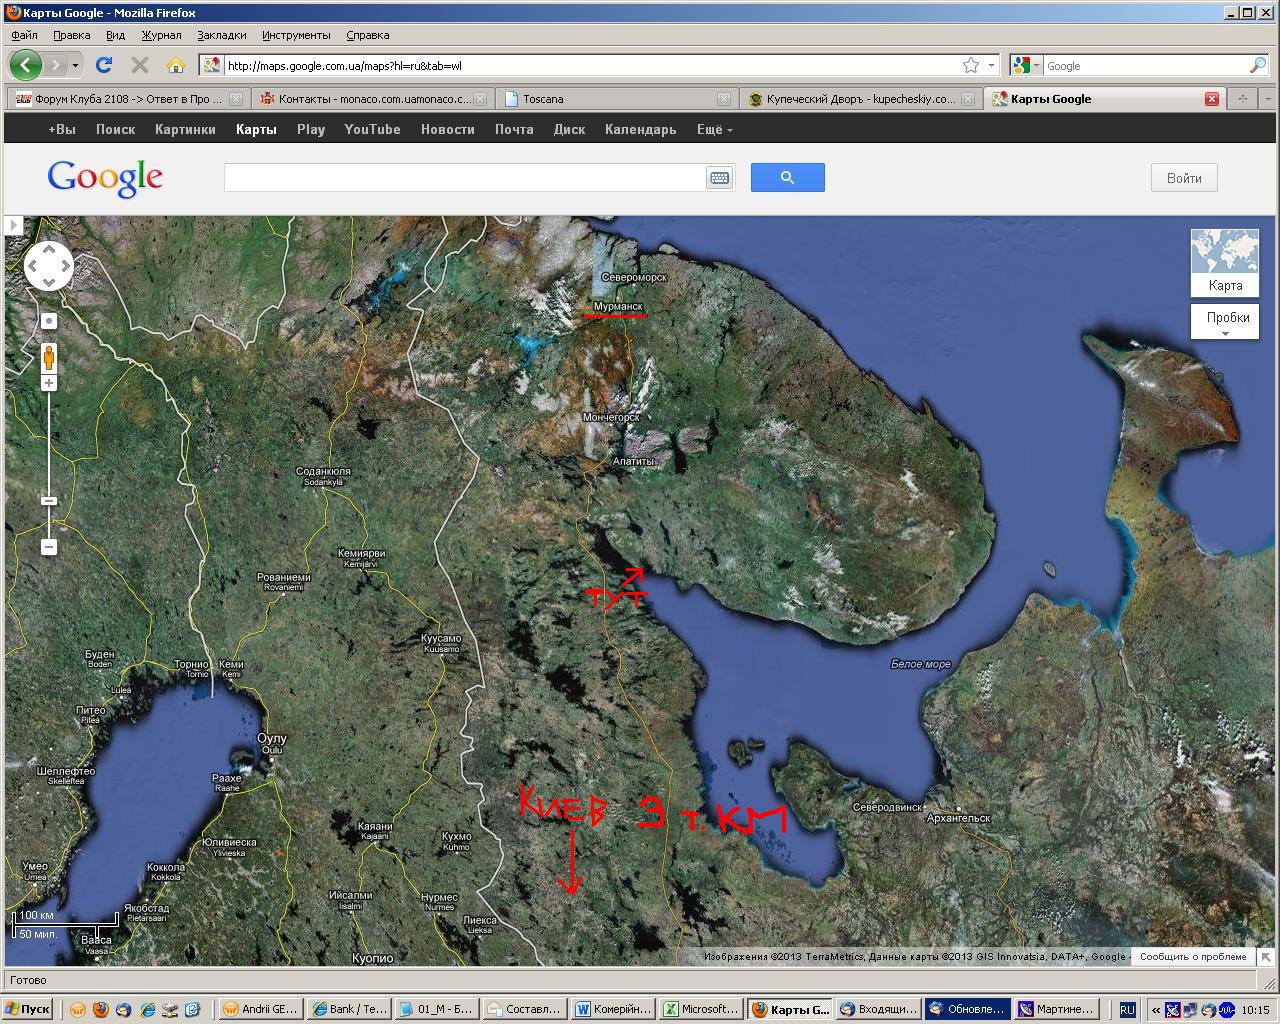Click Картинки link in Google bar

(x=185, y=129)
